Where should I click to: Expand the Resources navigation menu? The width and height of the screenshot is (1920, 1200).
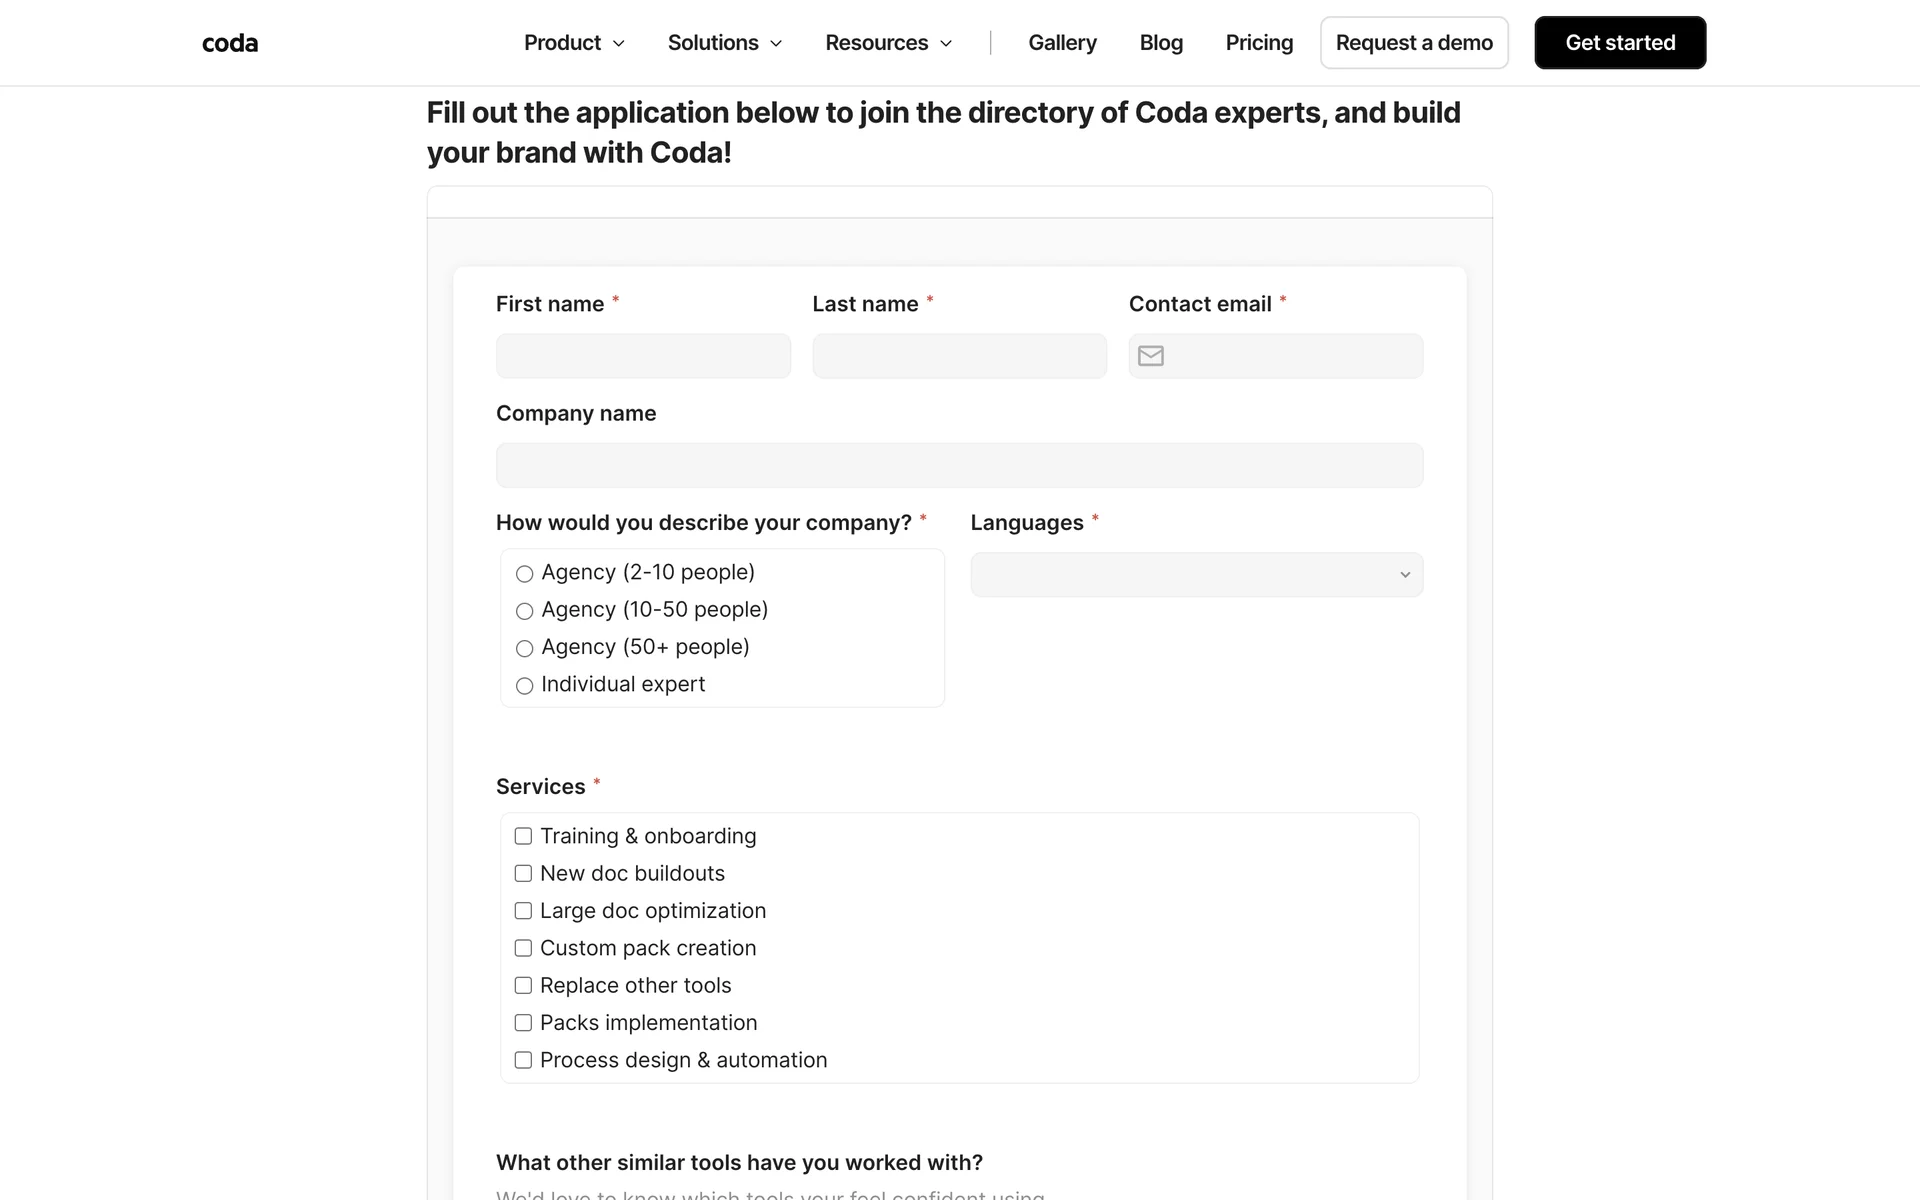coord(888,43)
